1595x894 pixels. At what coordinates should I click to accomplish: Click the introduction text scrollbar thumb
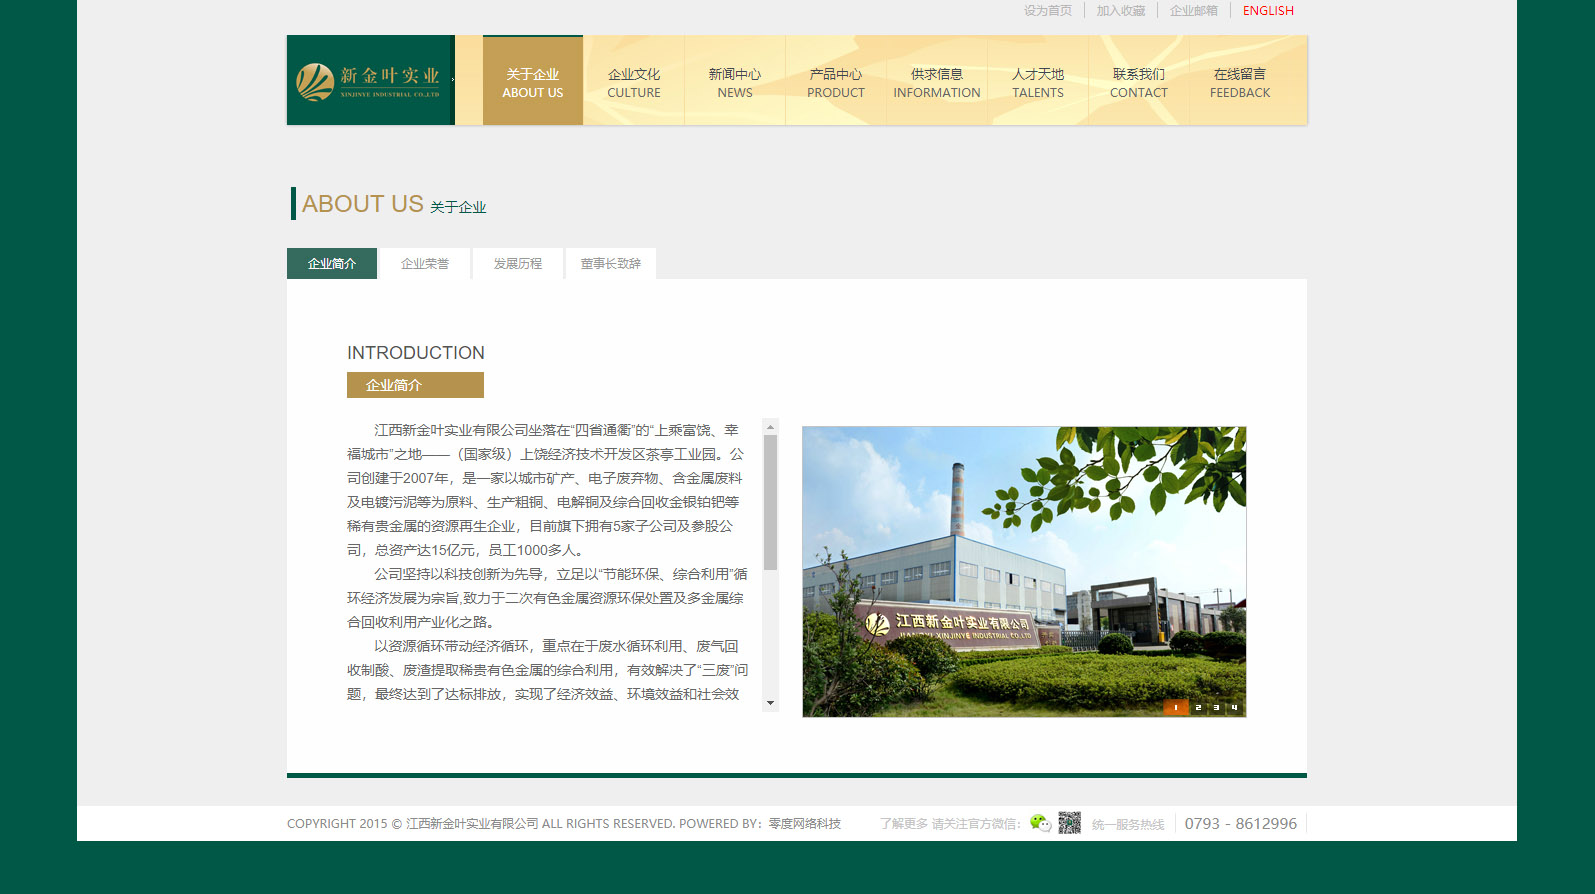770,502
